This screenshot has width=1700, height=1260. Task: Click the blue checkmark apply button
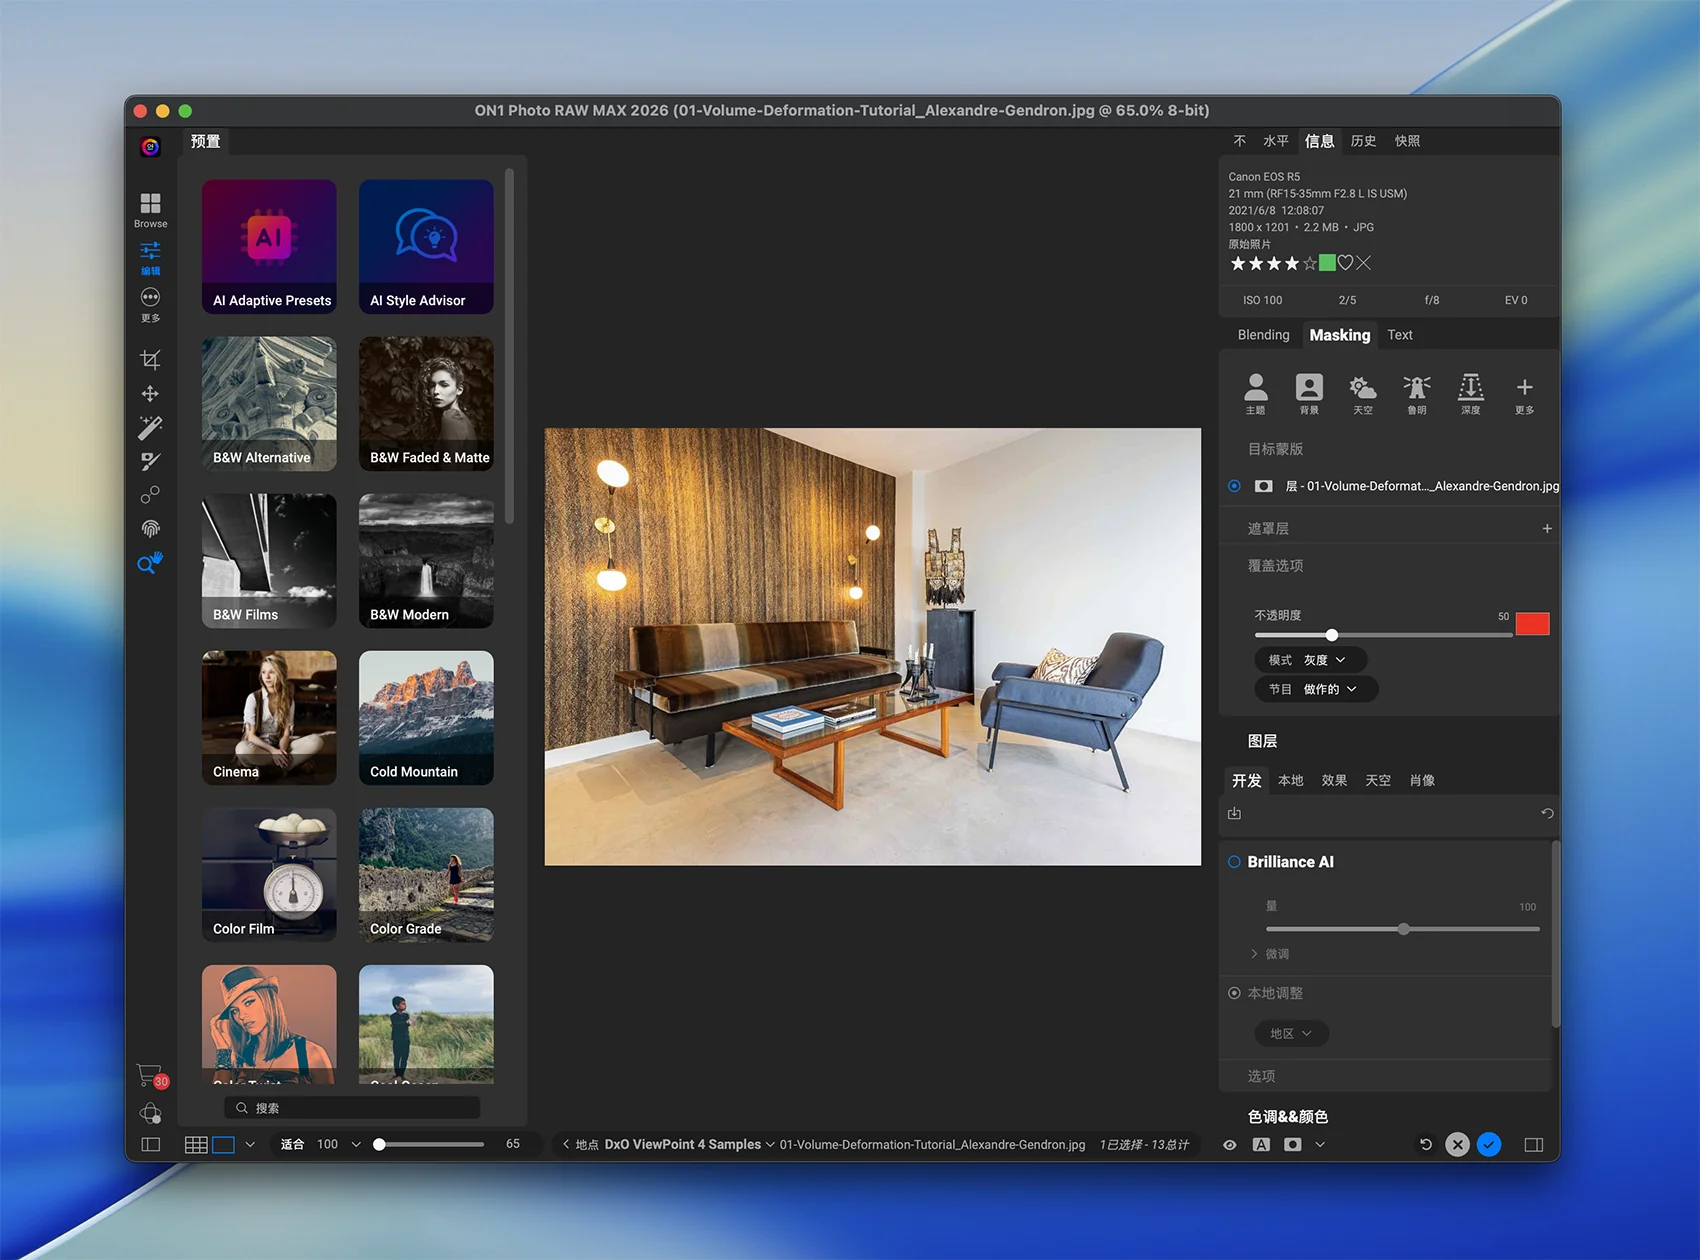pyautogui.click(x=1488, y=1145)
